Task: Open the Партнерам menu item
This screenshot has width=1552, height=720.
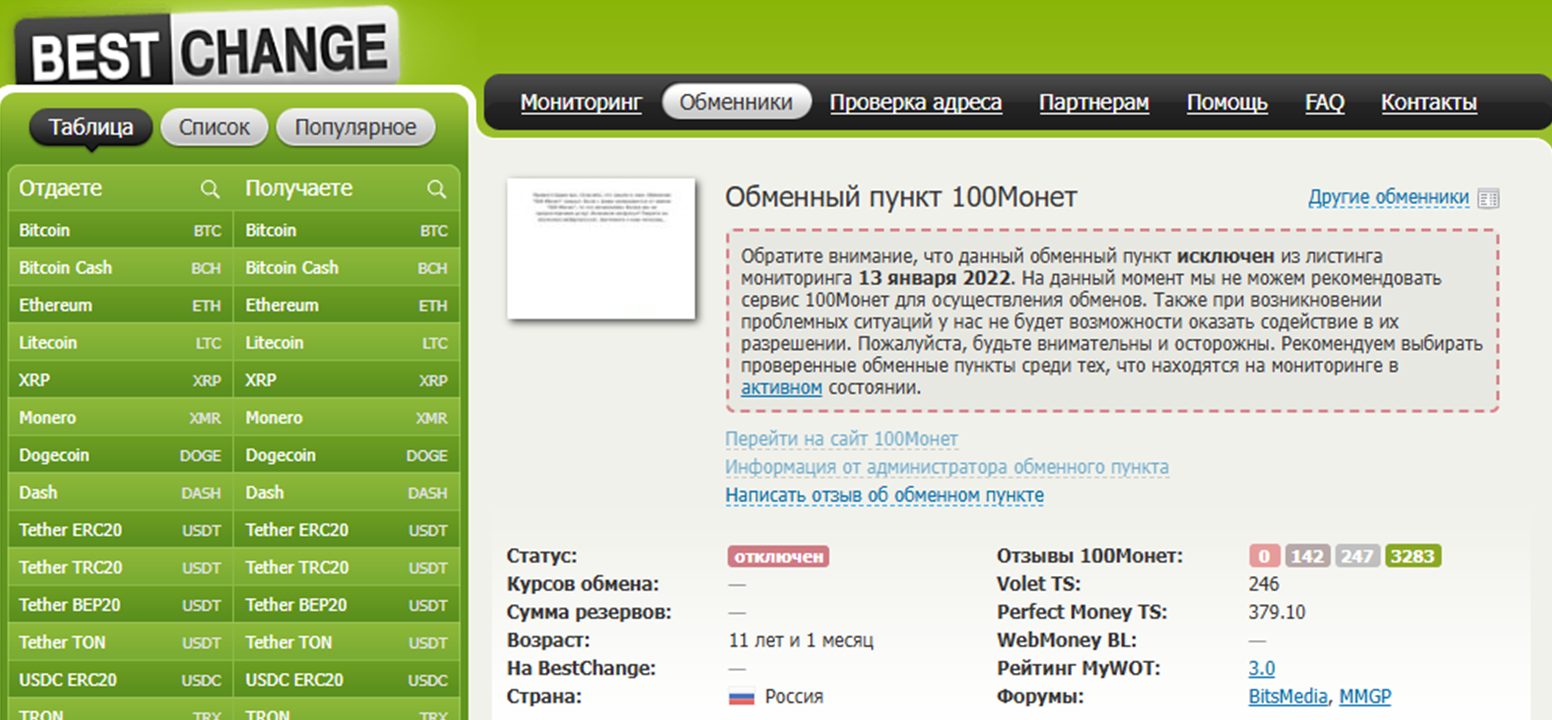Action: (x=1094, y=102)
